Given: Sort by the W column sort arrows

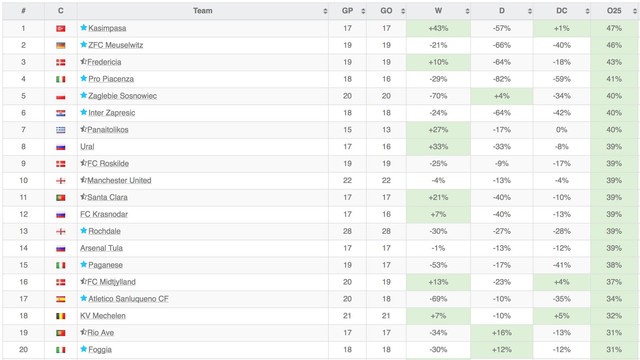Looking at the screenshot, I should coord(467,11).
